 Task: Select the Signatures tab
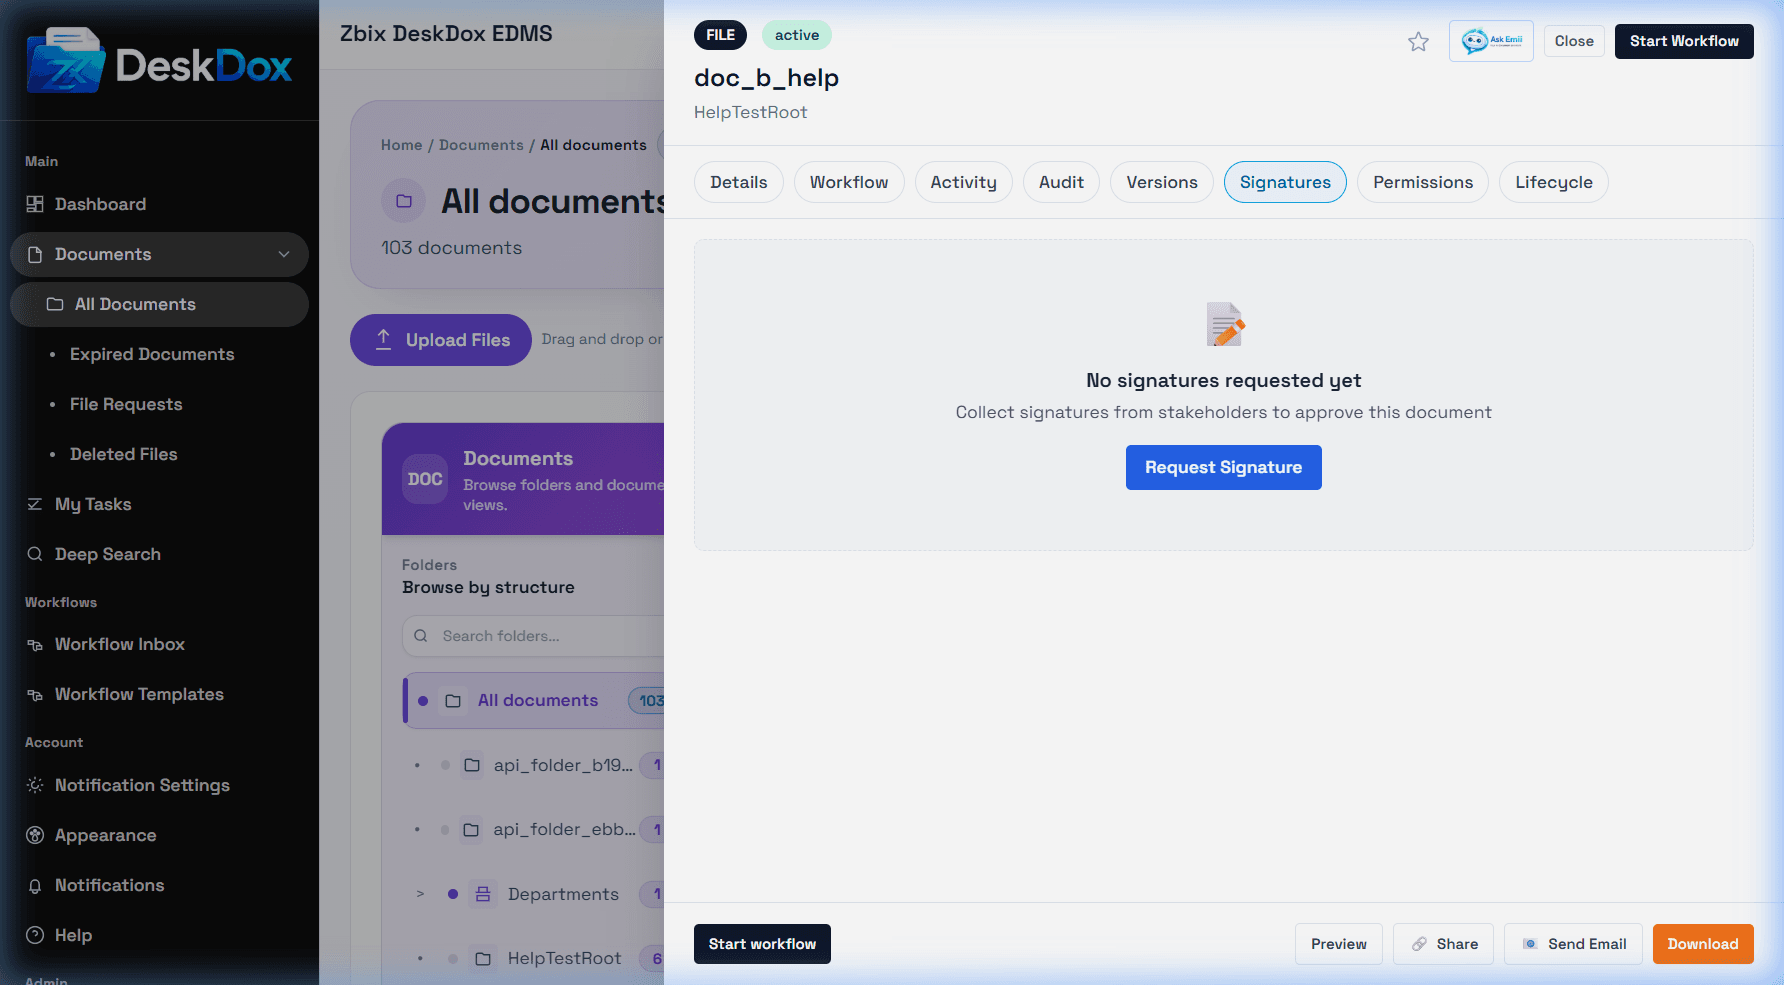coord(1285,182)
